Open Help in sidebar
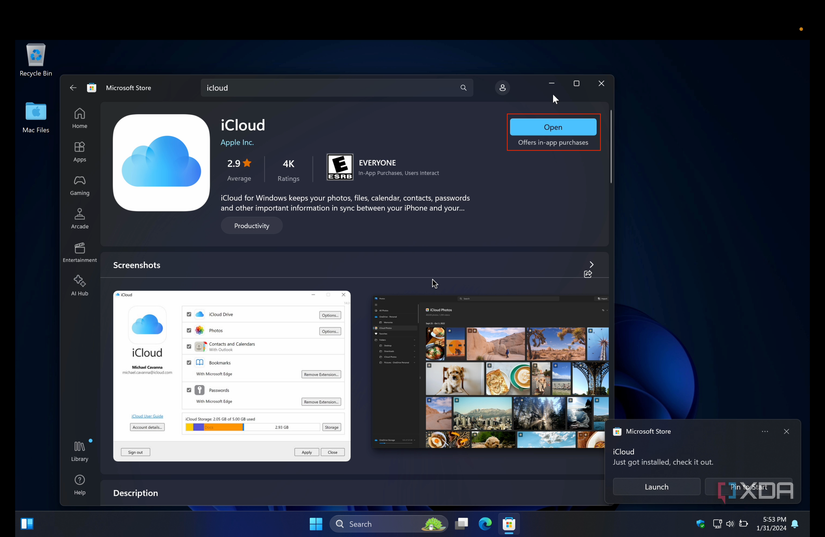This screenshot has height=537, width=825. [79, 484]
